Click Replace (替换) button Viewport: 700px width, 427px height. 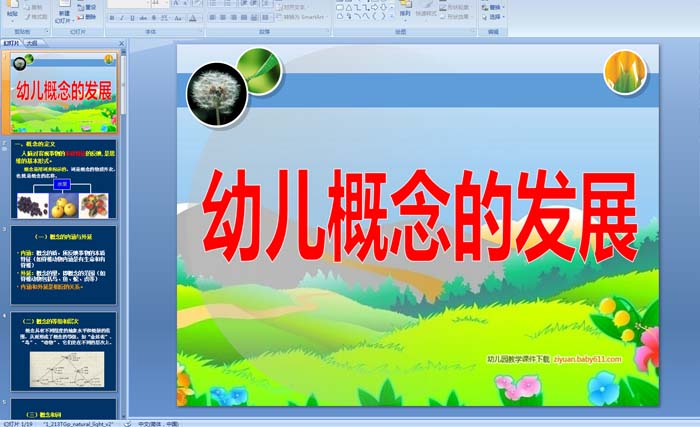pyautogui.click(x=492, y=8)
